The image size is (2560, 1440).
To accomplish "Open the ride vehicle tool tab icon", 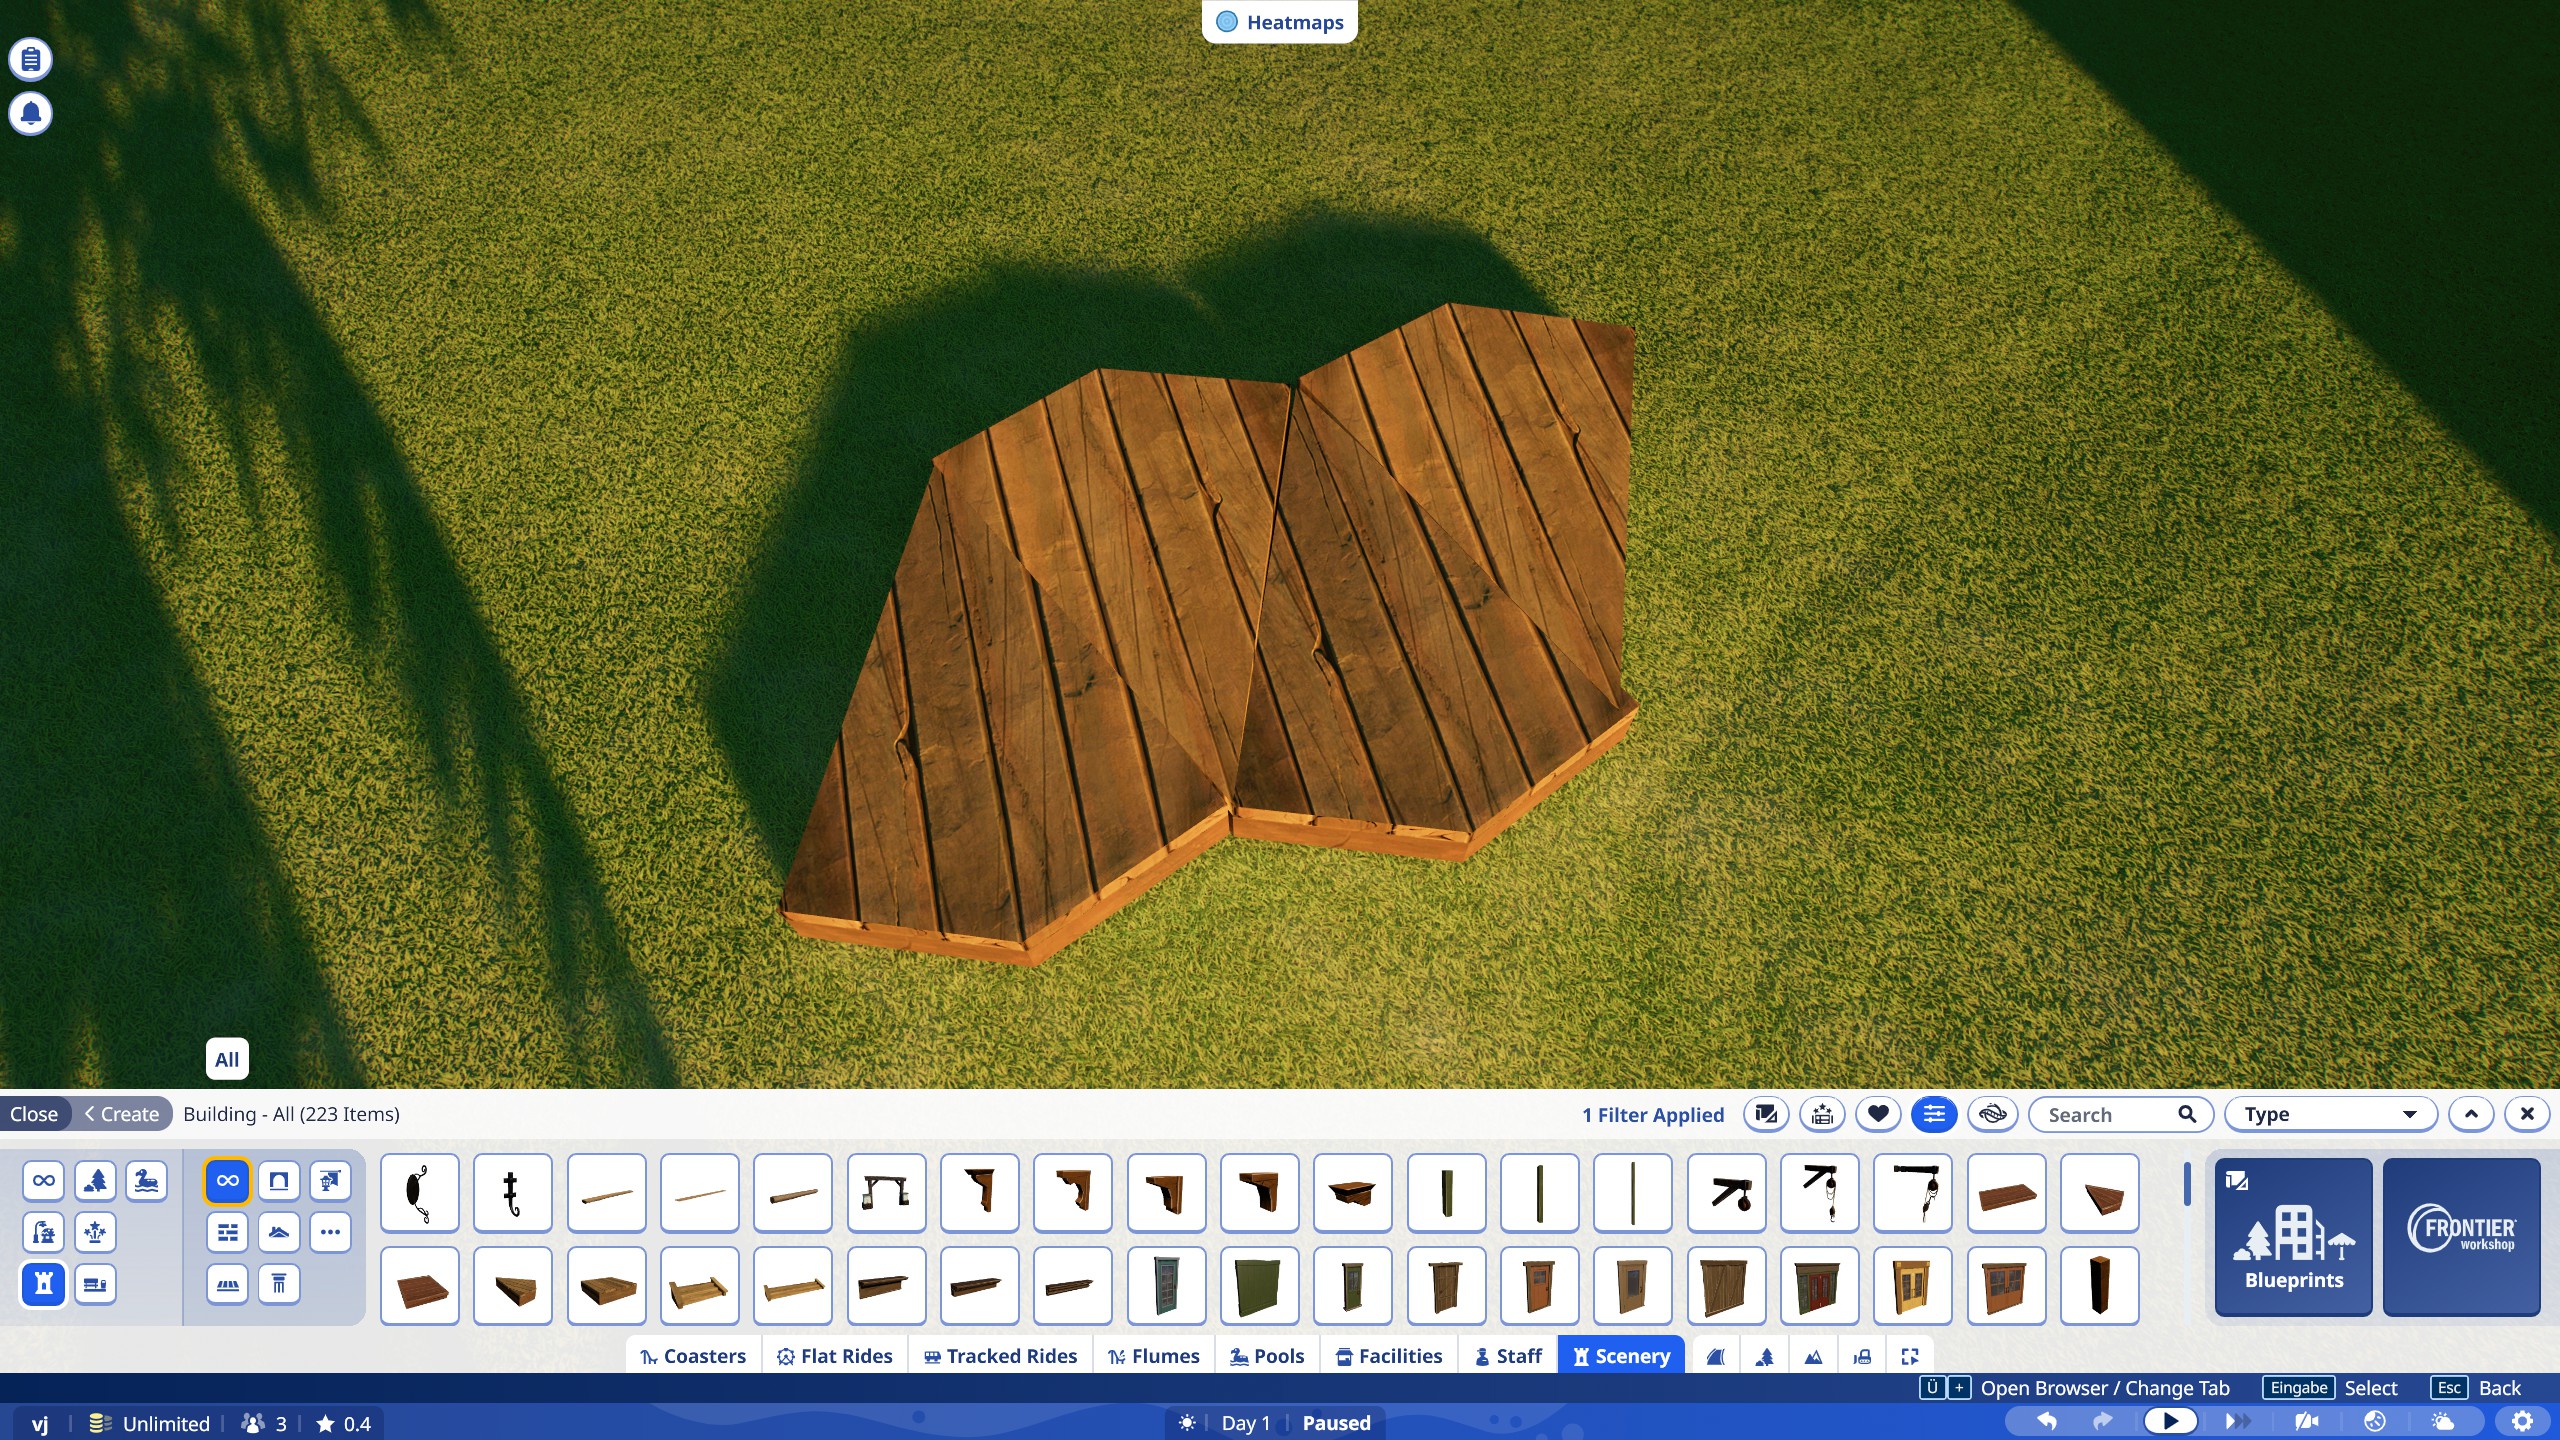I will tap(1862, 1357).
